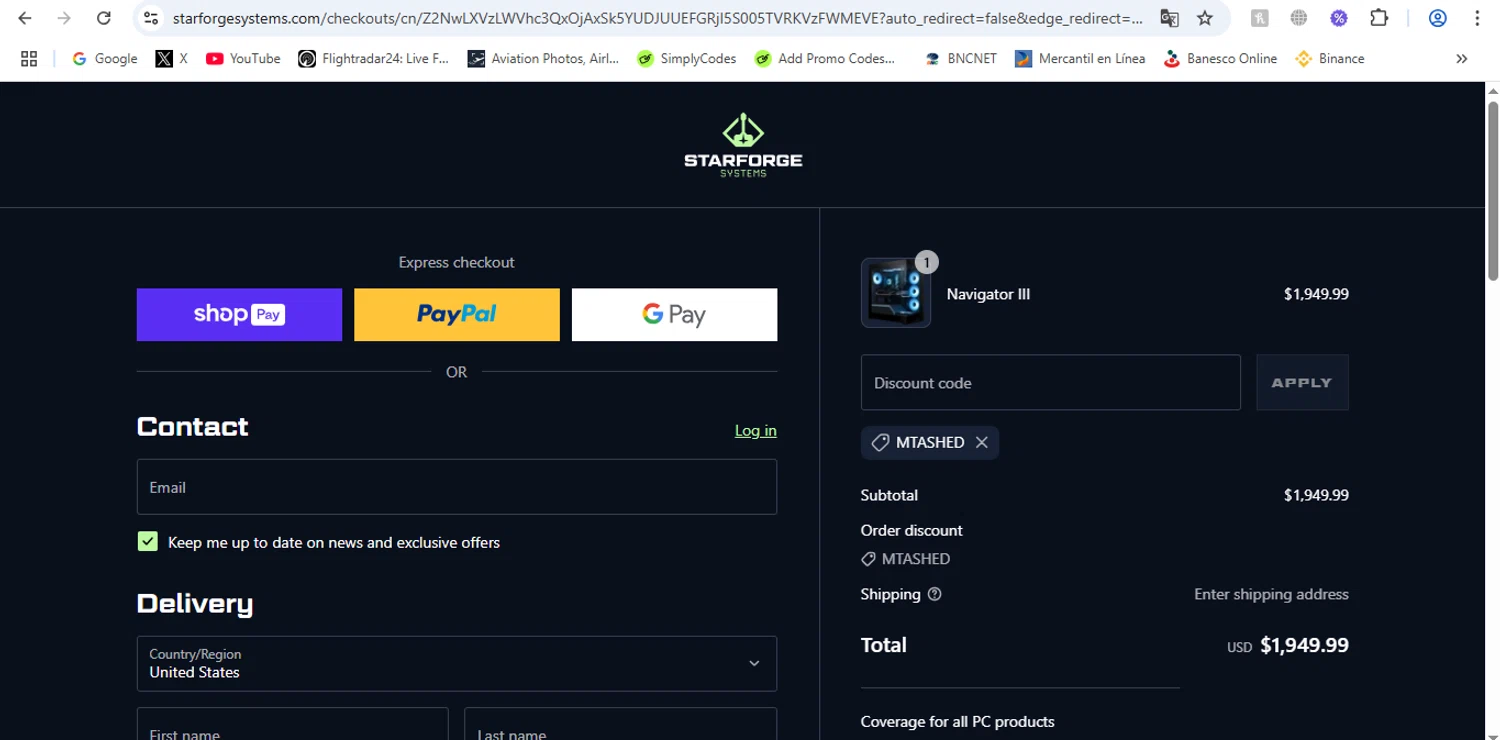Click the translate page icon
Screen dimensions: 1500x740
[x=1169, y=18]
